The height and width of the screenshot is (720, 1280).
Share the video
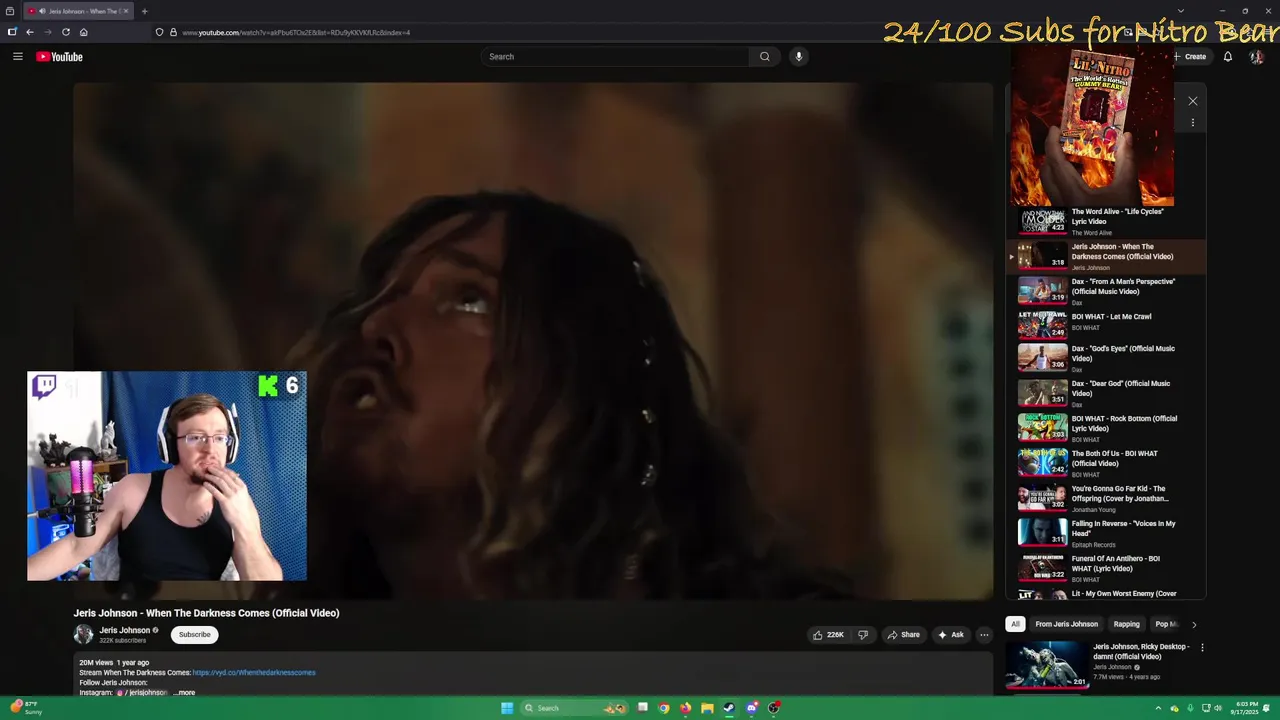pyautogui.click(x=903, y=635)
